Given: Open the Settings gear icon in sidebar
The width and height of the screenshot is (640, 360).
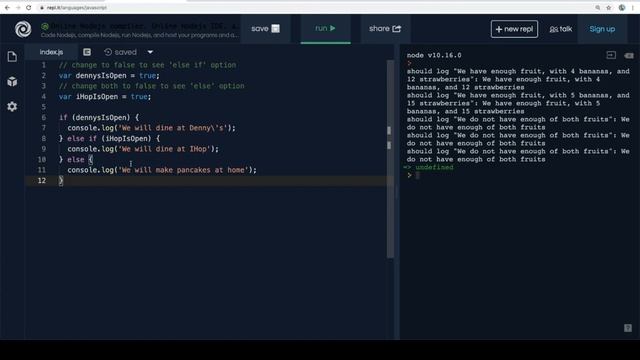Looking at the screenshot, I should [12, 107].
